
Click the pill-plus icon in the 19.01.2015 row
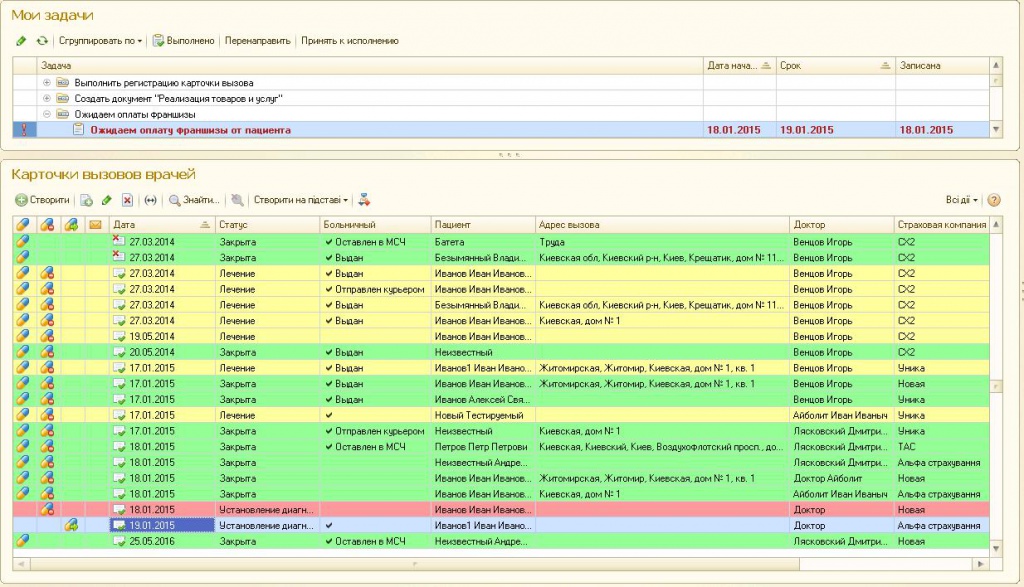[x=71, y=524]
